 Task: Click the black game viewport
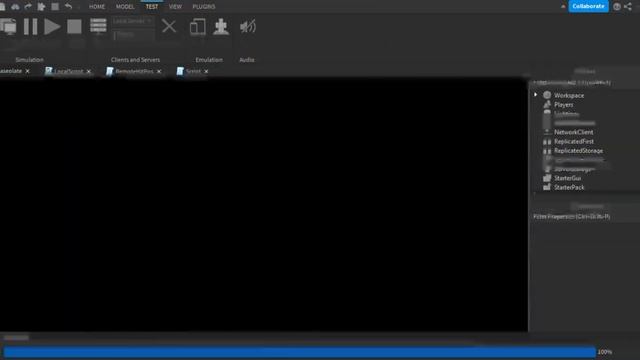[x=264, y=204]
